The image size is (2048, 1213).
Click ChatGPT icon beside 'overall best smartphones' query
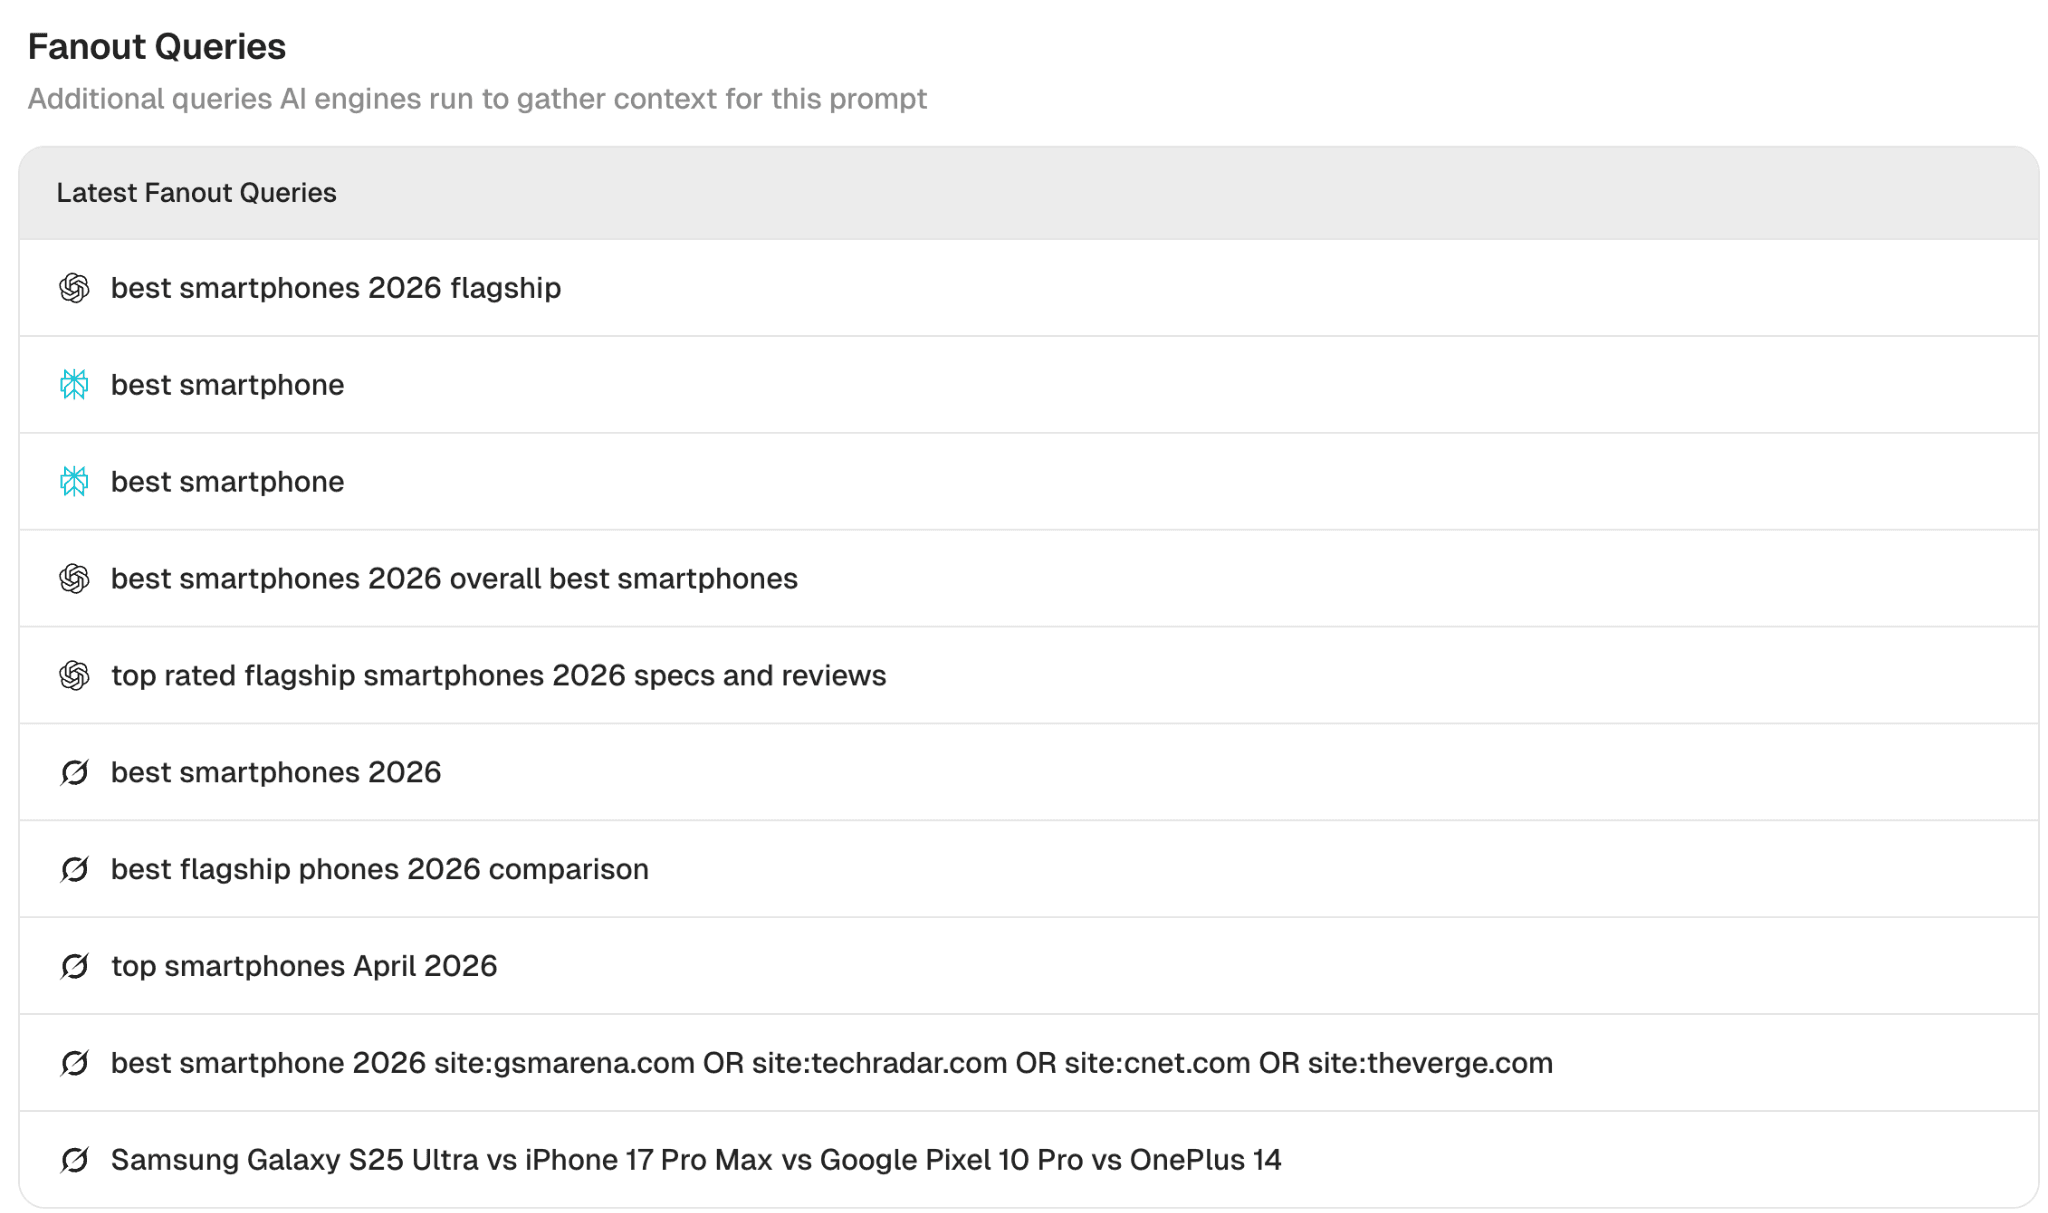coord(74,579)
